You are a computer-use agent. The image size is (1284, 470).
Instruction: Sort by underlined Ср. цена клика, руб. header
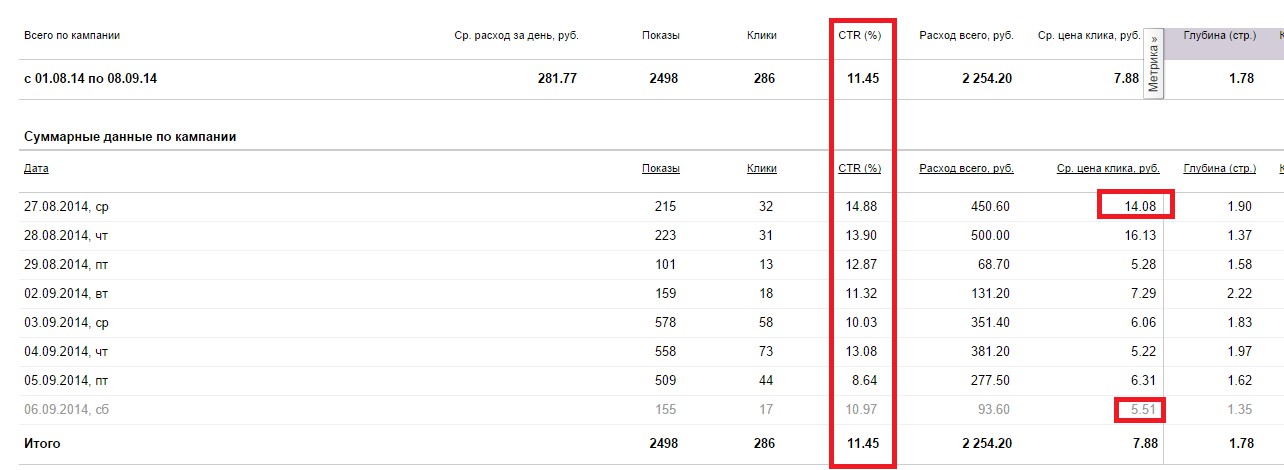tap(1108, 169)
